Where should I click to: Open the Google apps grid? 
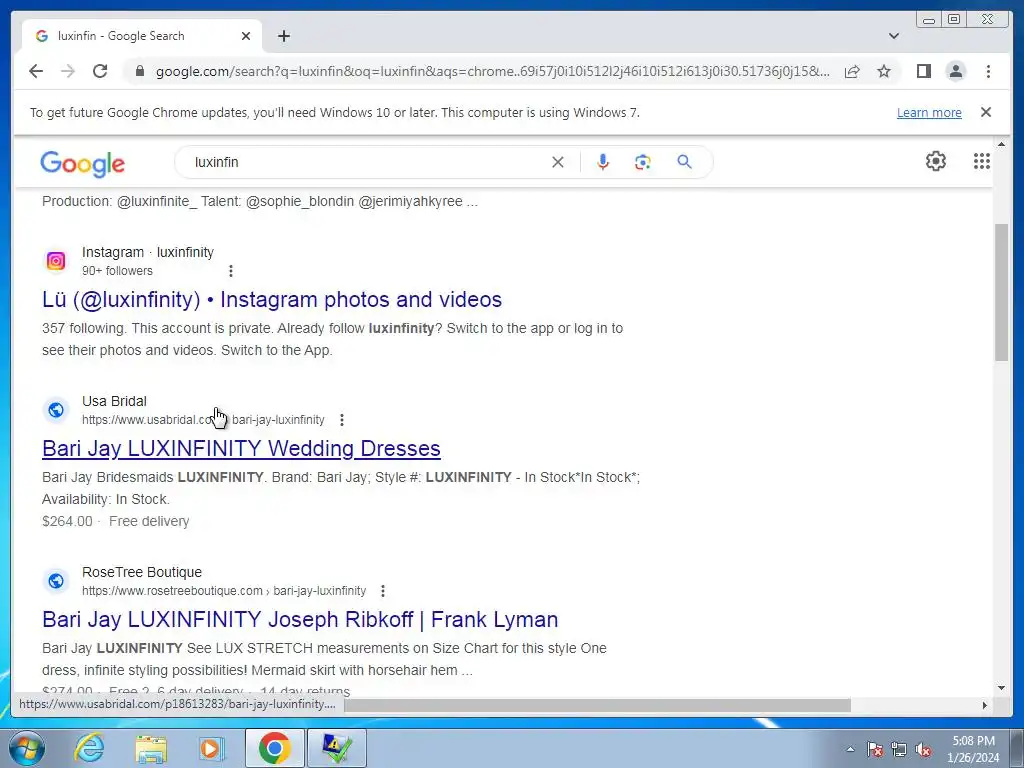[981, 161]
